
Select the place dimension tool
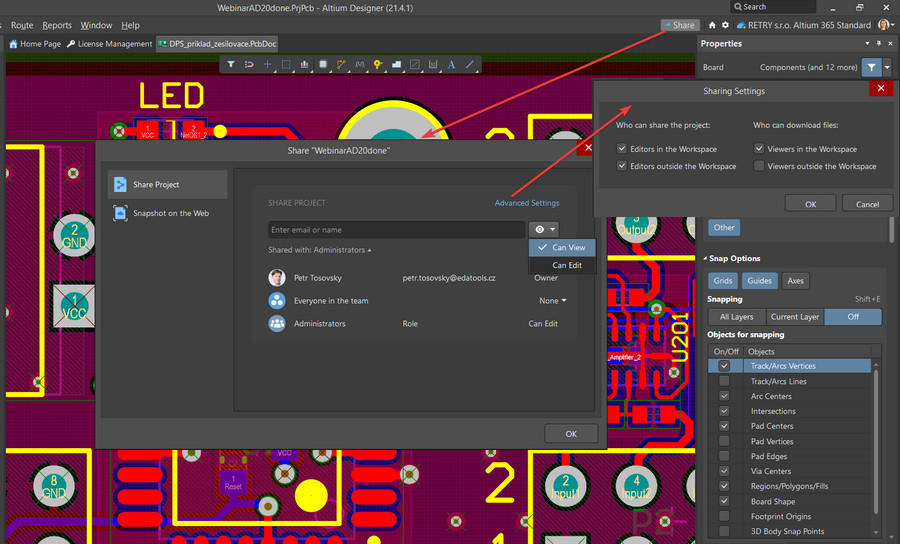pos(433,64)
